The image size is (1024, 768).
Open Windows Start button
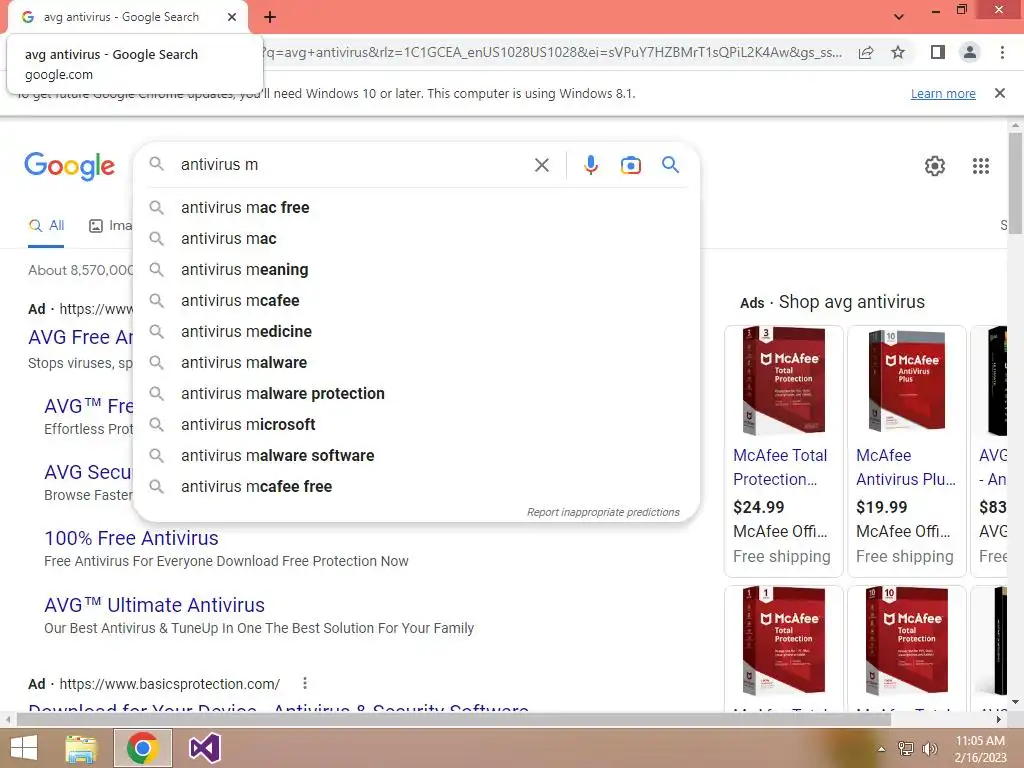[24, 748]
